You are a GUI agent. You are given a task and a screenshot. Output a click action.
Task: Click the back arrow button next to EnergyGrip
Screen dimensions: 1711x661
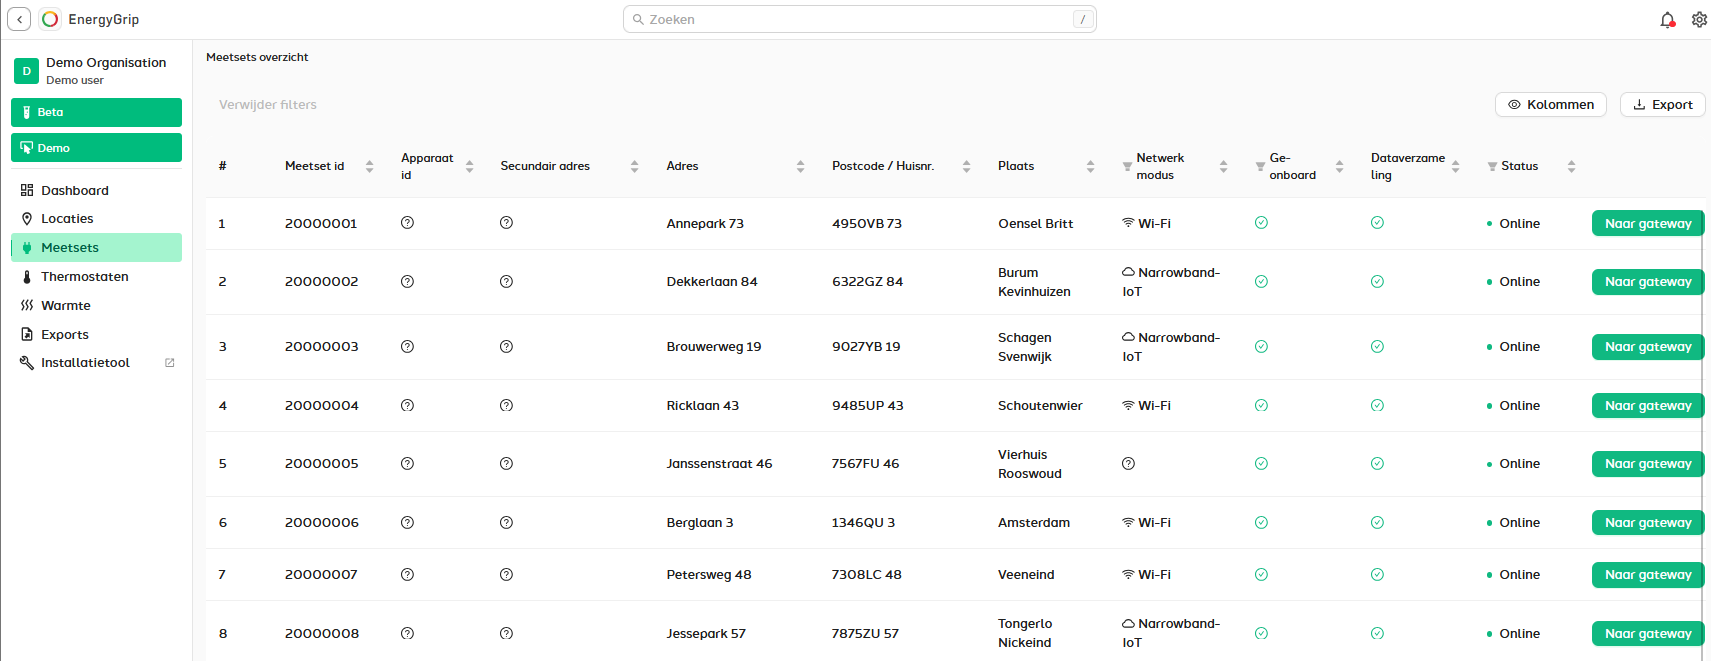click(x=19, y=19)
